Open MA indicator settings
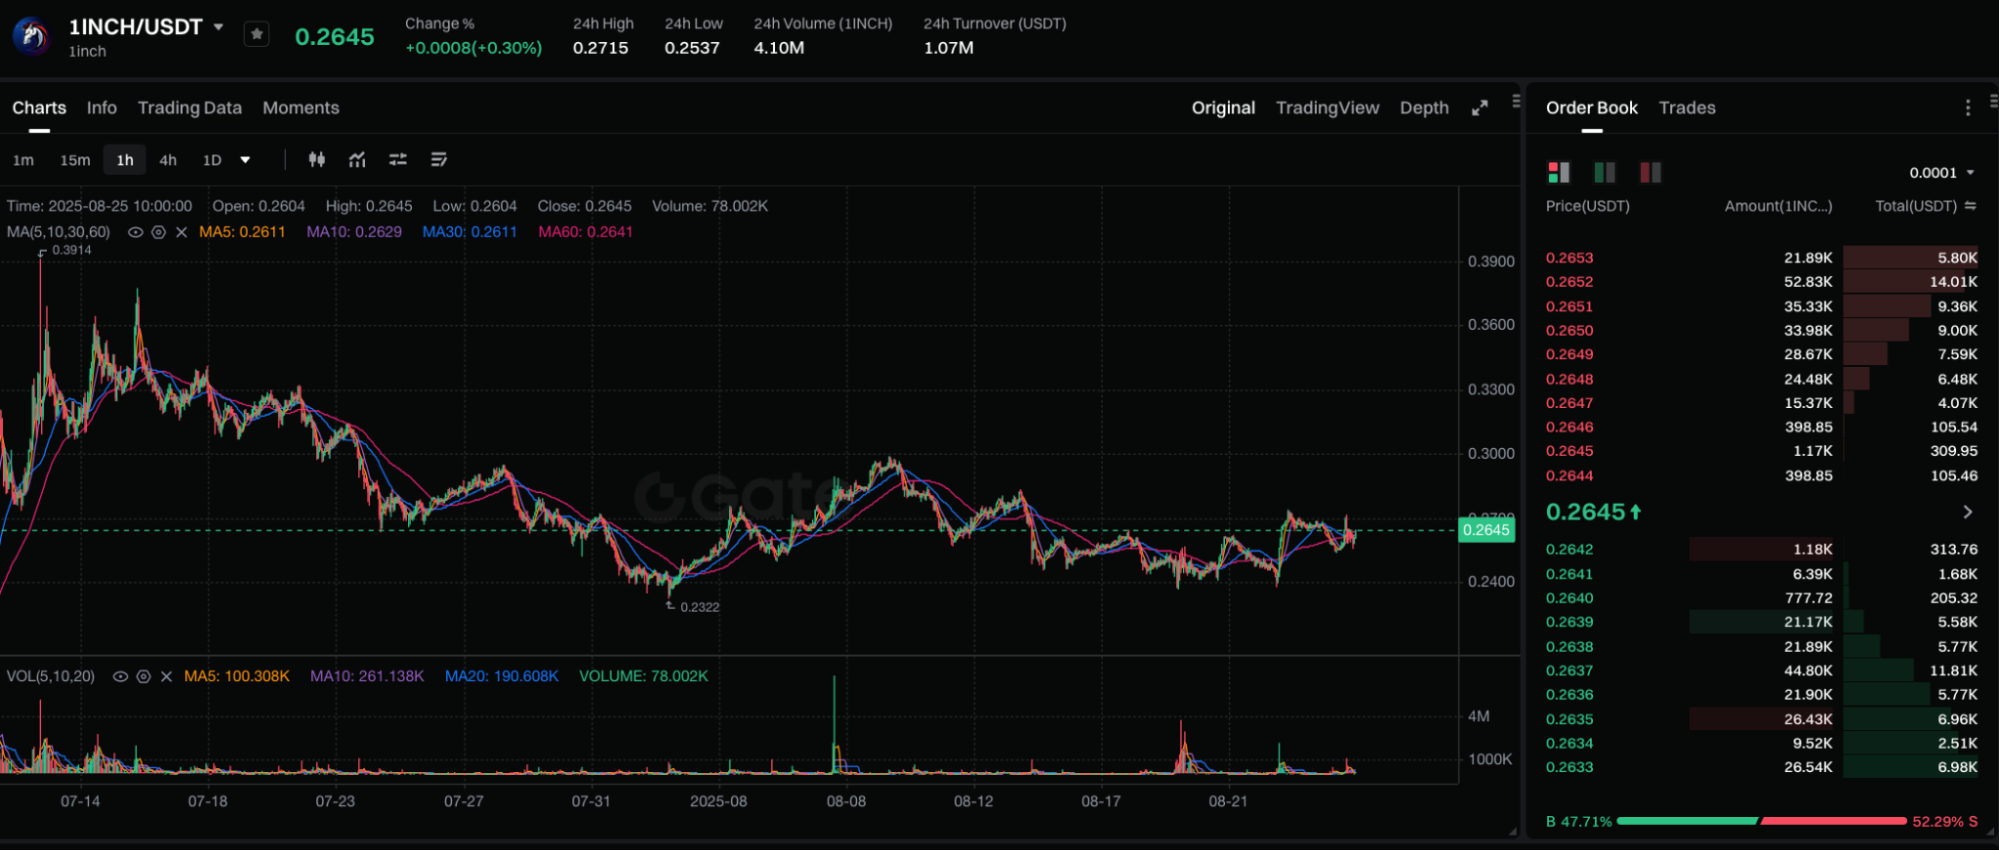Image resolution: width=1999 pixels, height=851 pixels. [x=158, y=232]
